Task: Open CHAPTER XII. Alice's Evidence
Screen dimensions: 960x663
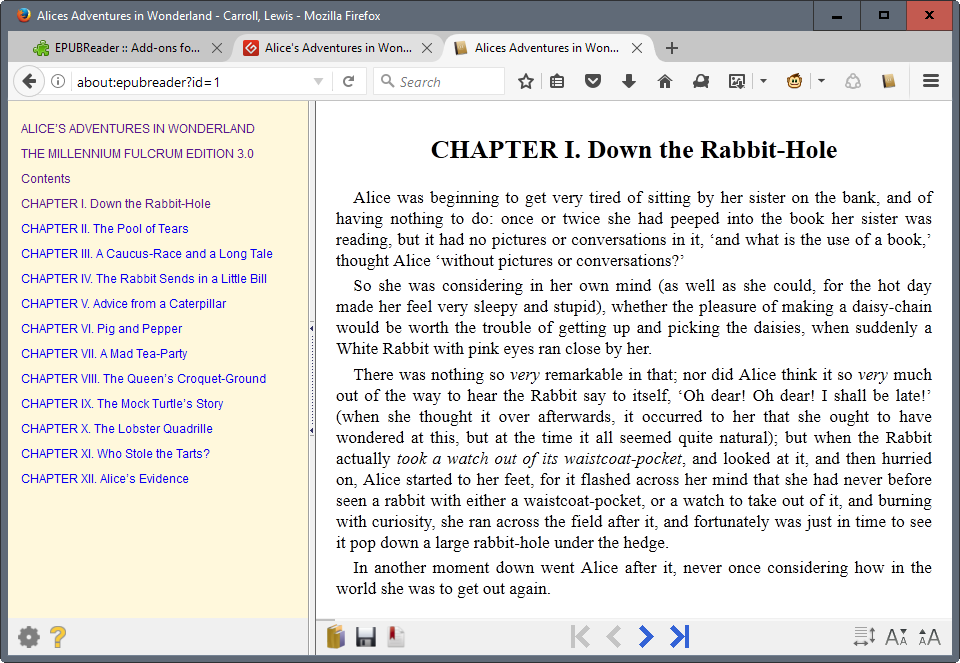Action: (x=105, y=479)
